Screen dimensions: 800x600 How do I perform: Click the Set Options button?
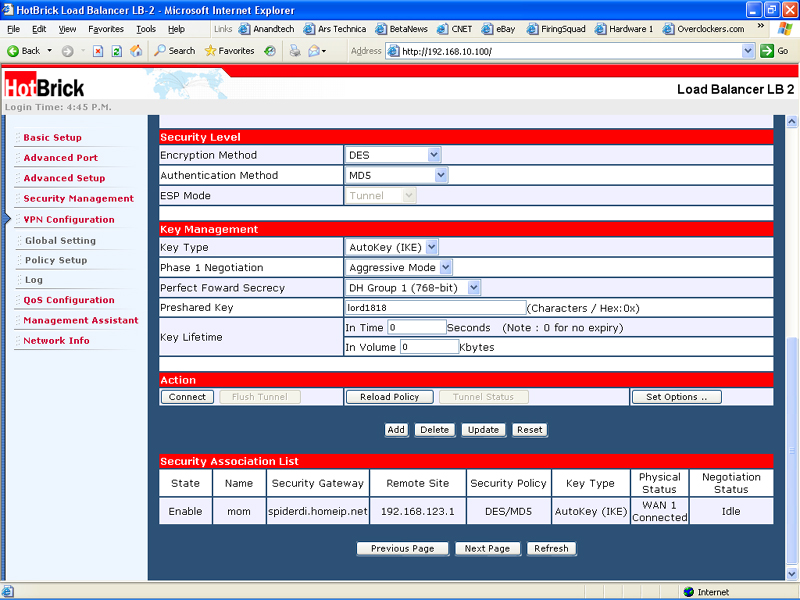coord(677,397)
